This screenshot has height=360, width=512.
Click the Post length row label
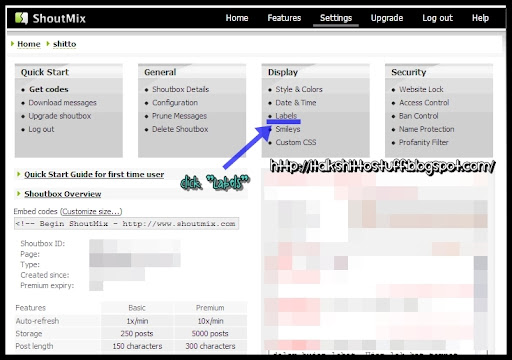[34, 346]
